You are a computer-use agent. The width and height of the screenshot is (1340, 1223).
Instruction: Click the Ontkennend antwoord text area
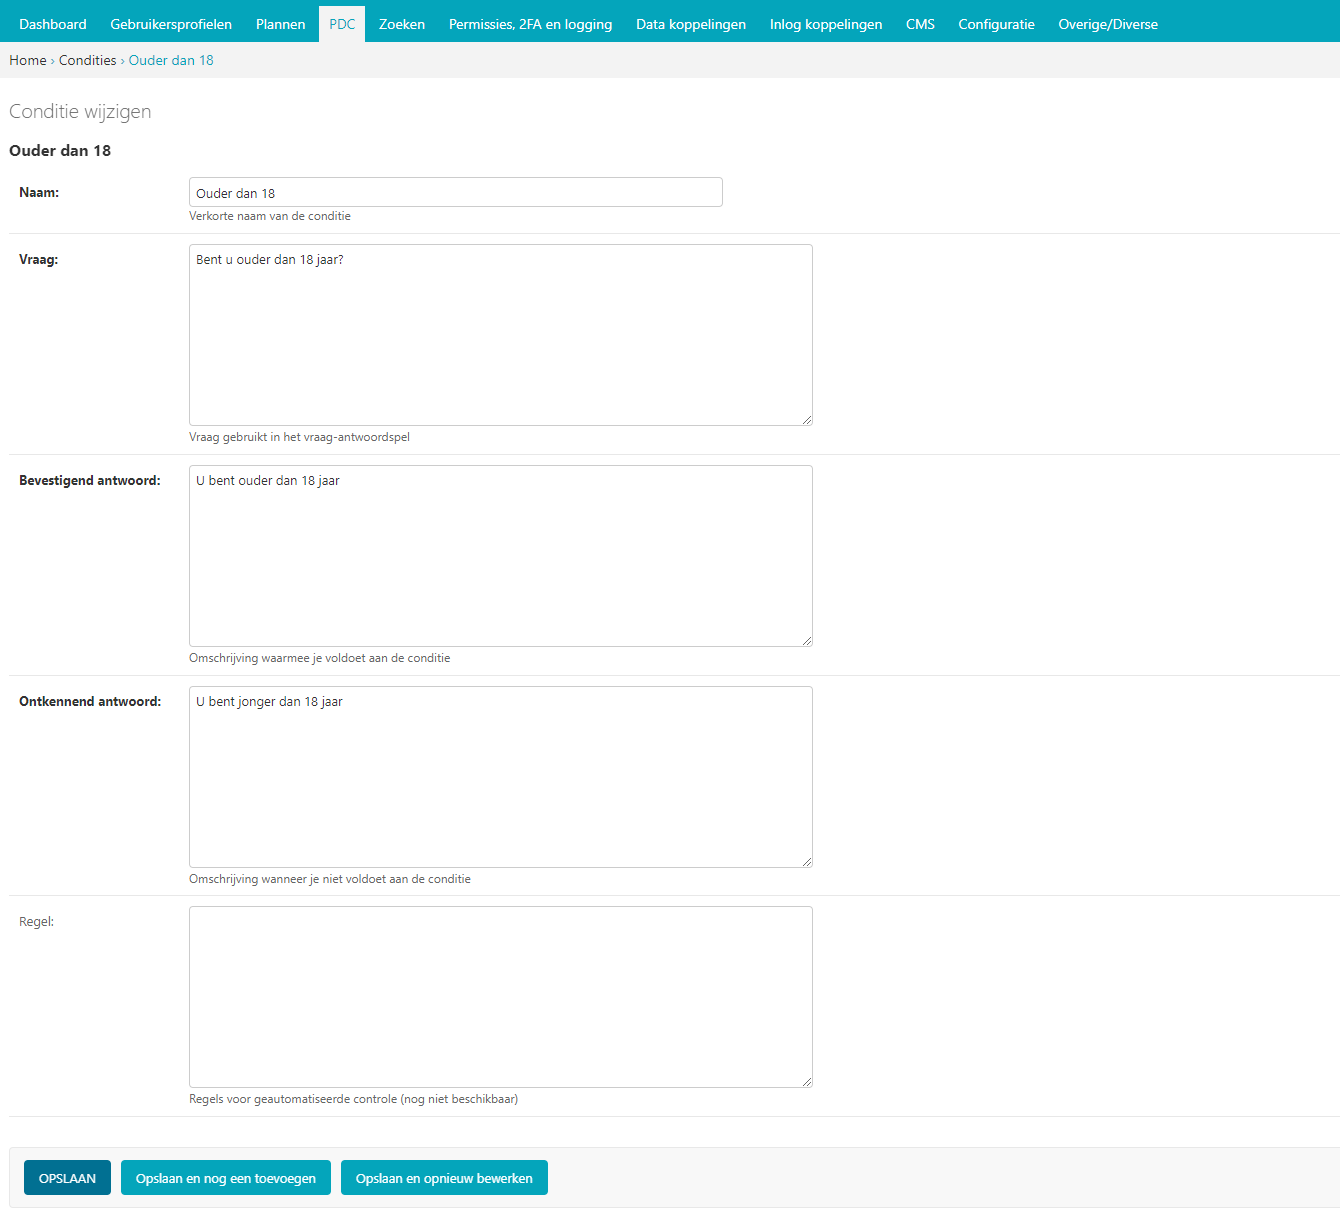[500, 777]
